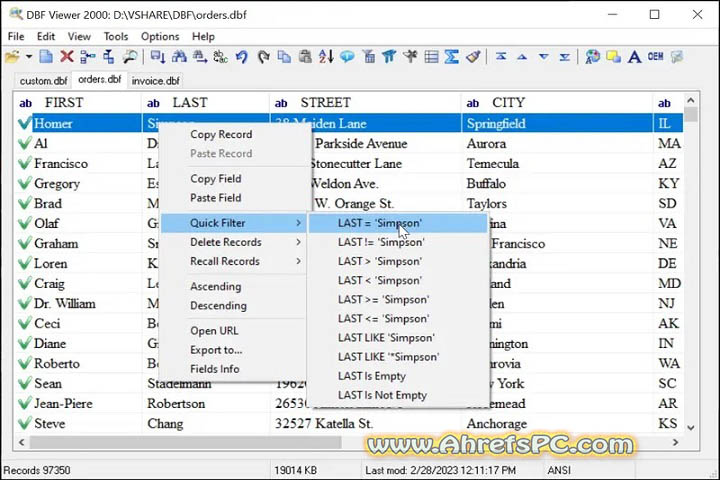Click the Sigma sum icon
The width and height of the screenshot is (720, 480).
(452, 57)
